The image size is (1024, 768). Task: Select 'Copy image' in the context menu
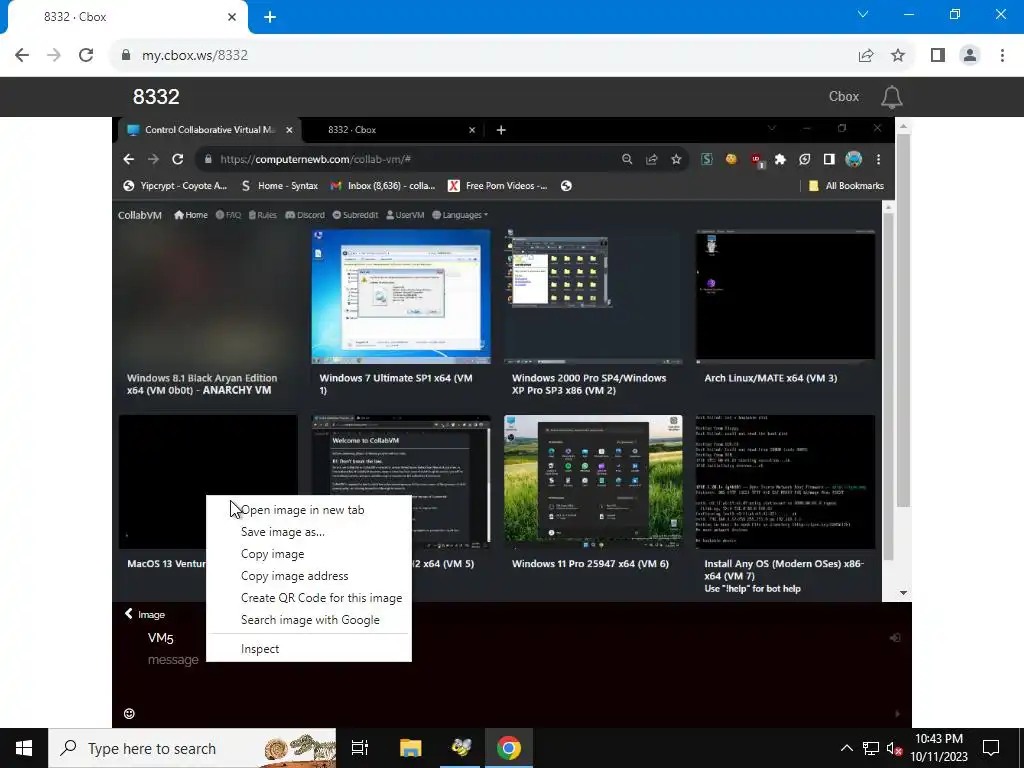pos(309,554)
